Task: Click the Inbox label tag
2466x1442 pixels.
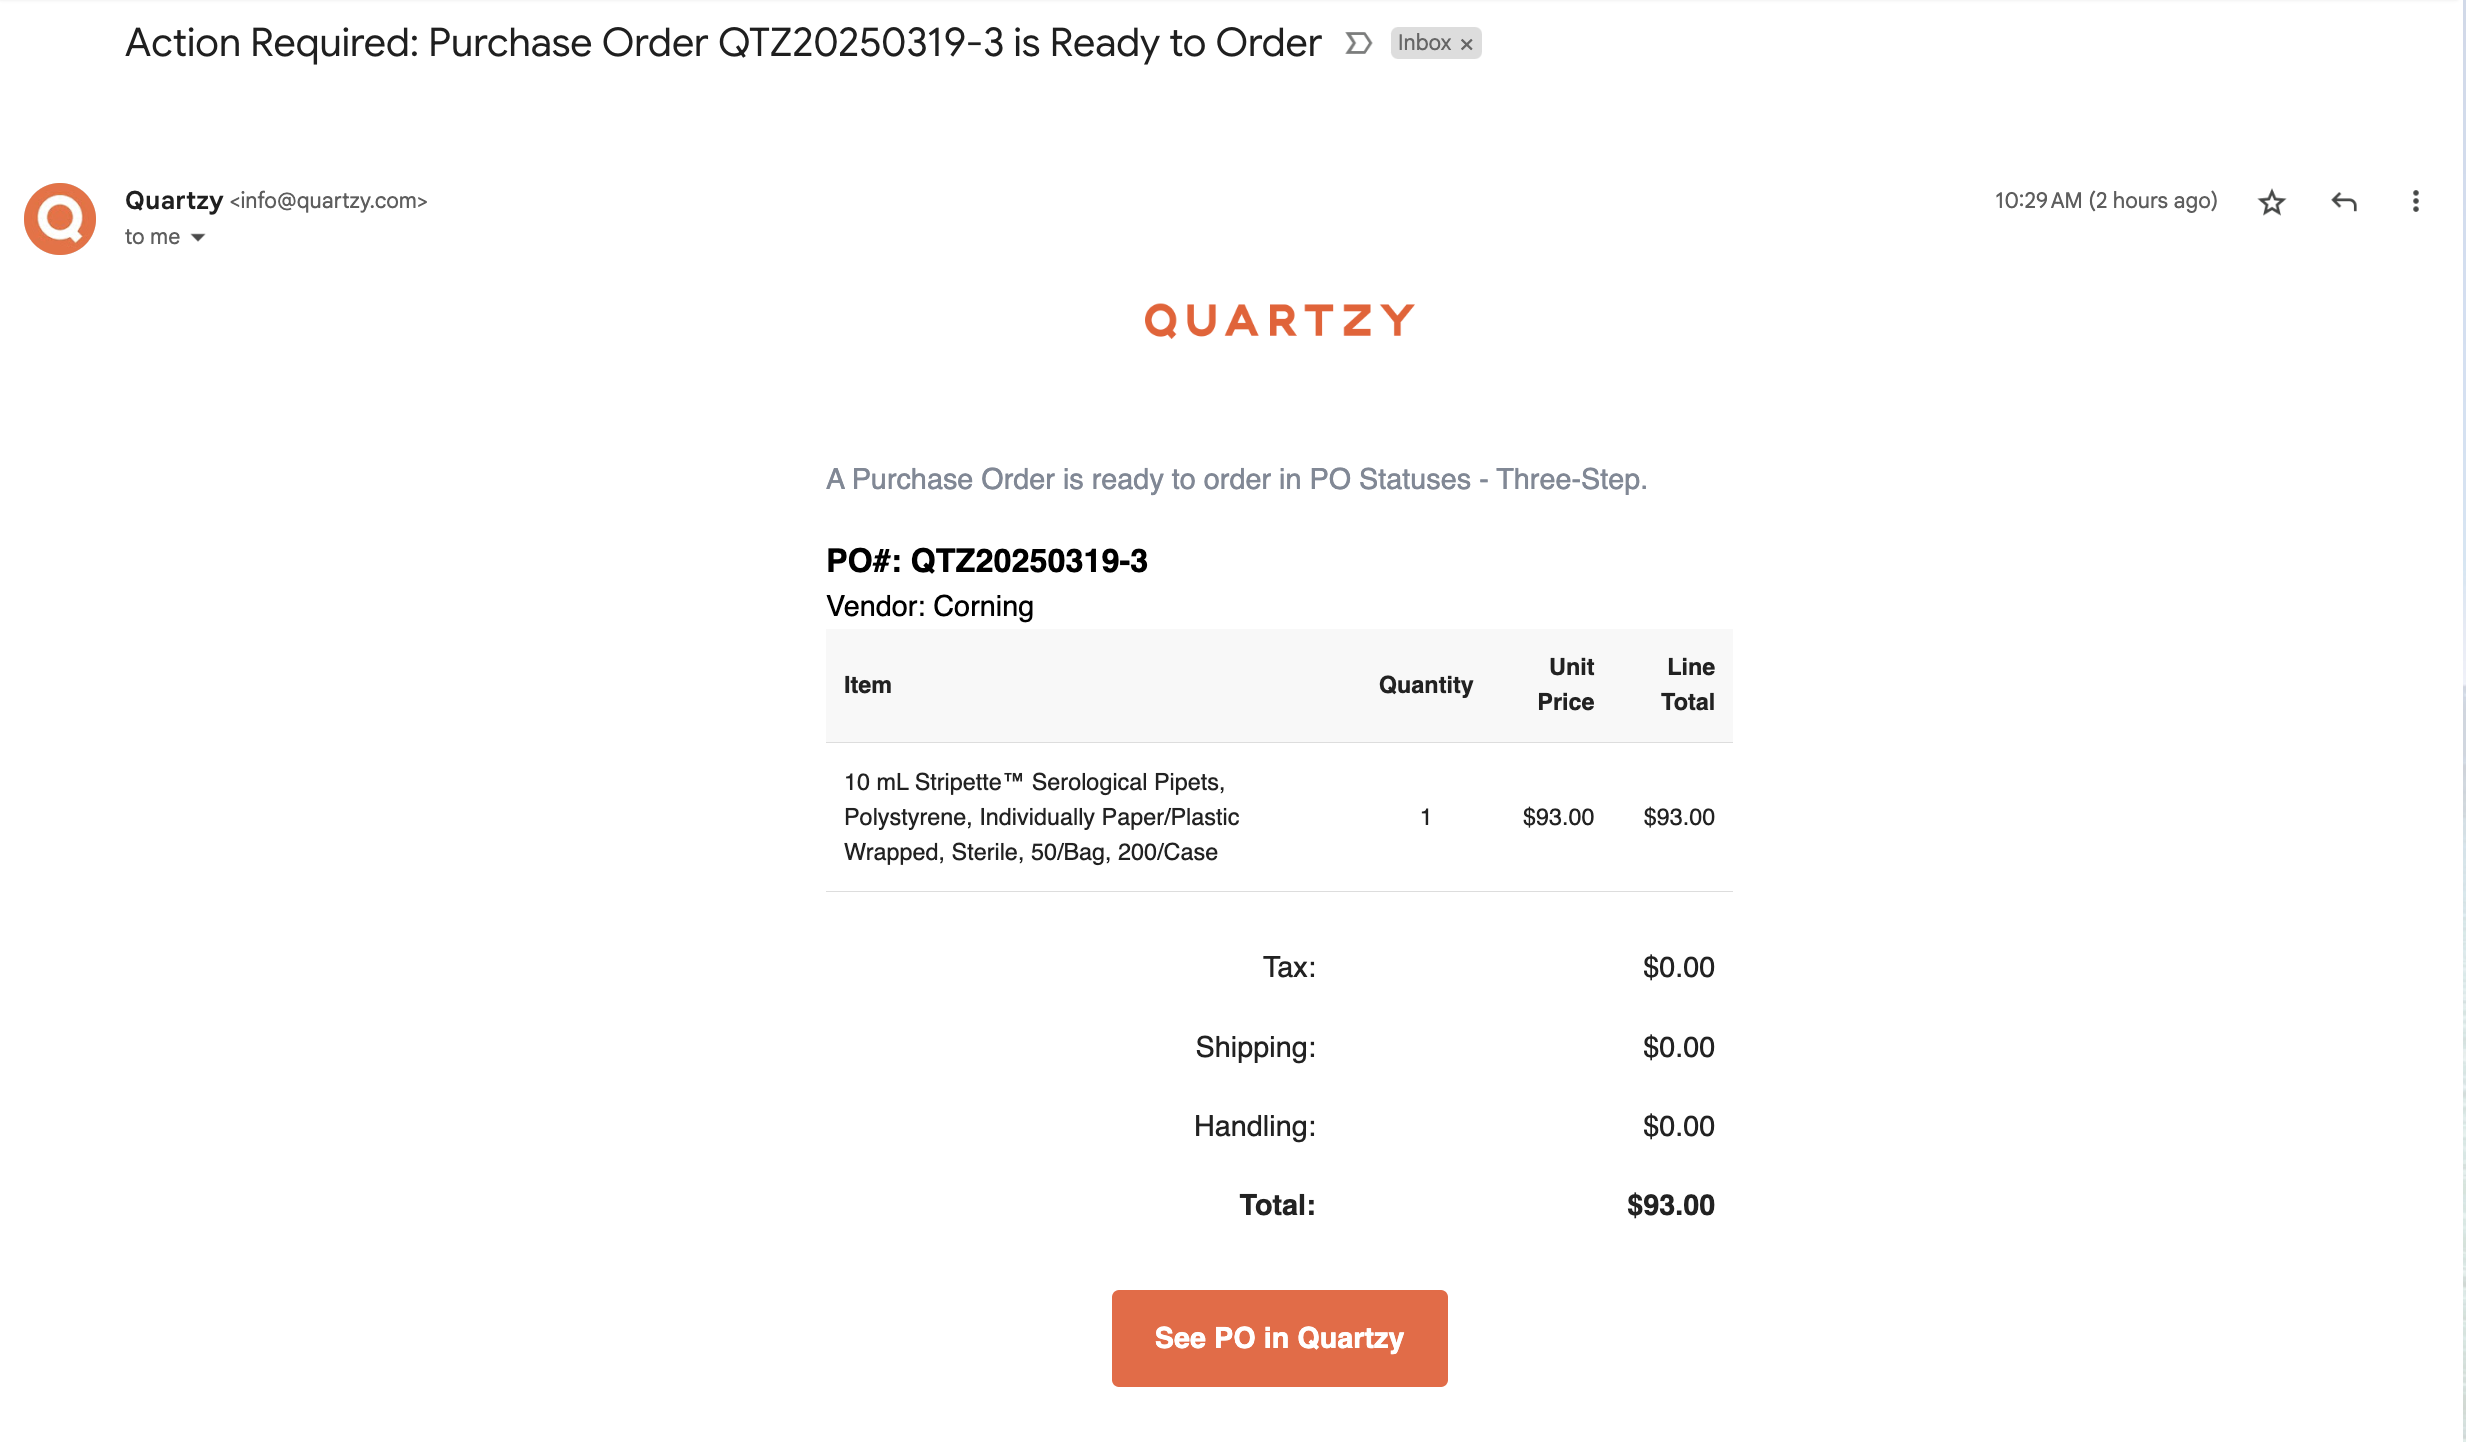Action: (x=1424, y=43)
